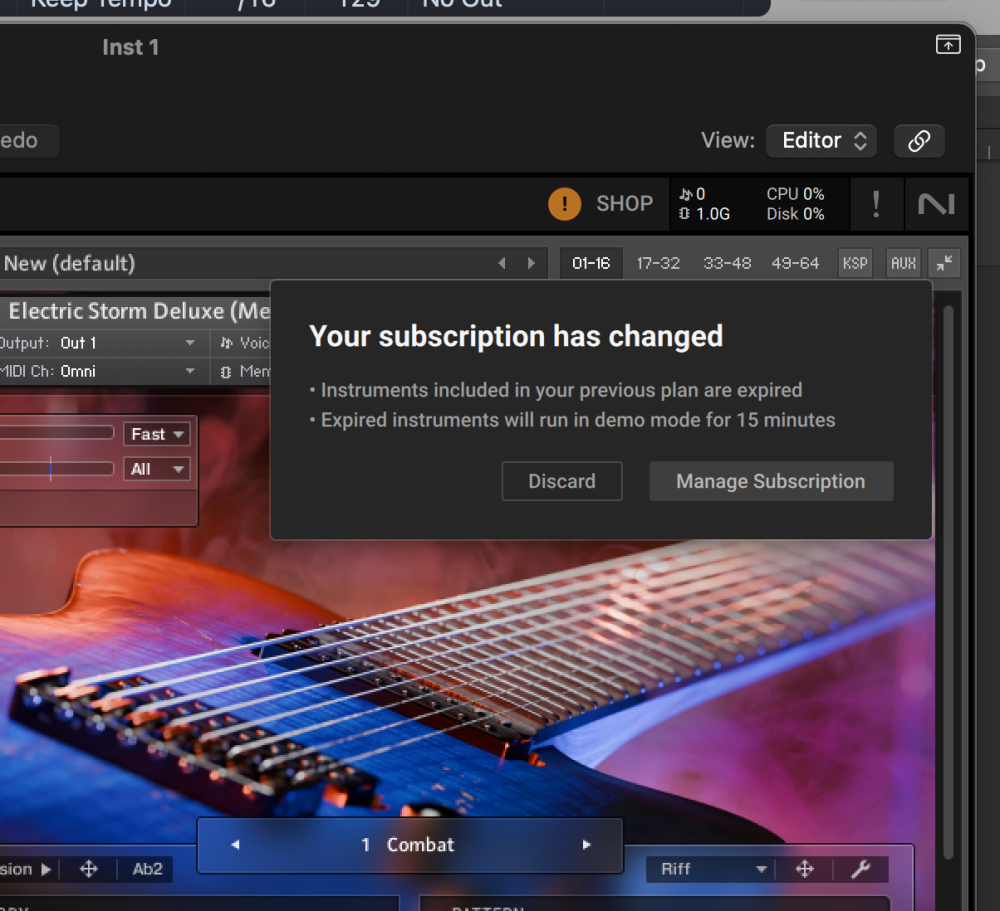The width and height of the screenshot is (1000, 911).
Task: Go to next multi rack preset arrow
Action: [x=531, y=263]
